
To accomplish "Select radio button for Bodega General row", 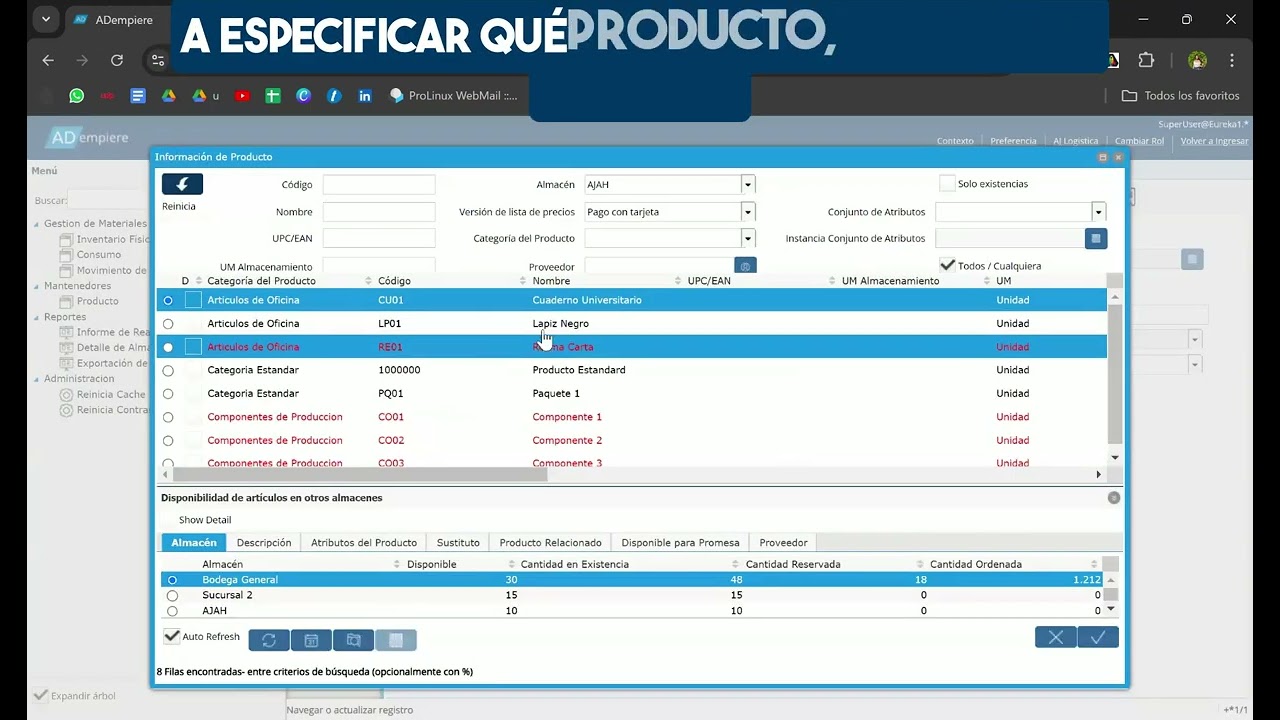I will [172, 580].
